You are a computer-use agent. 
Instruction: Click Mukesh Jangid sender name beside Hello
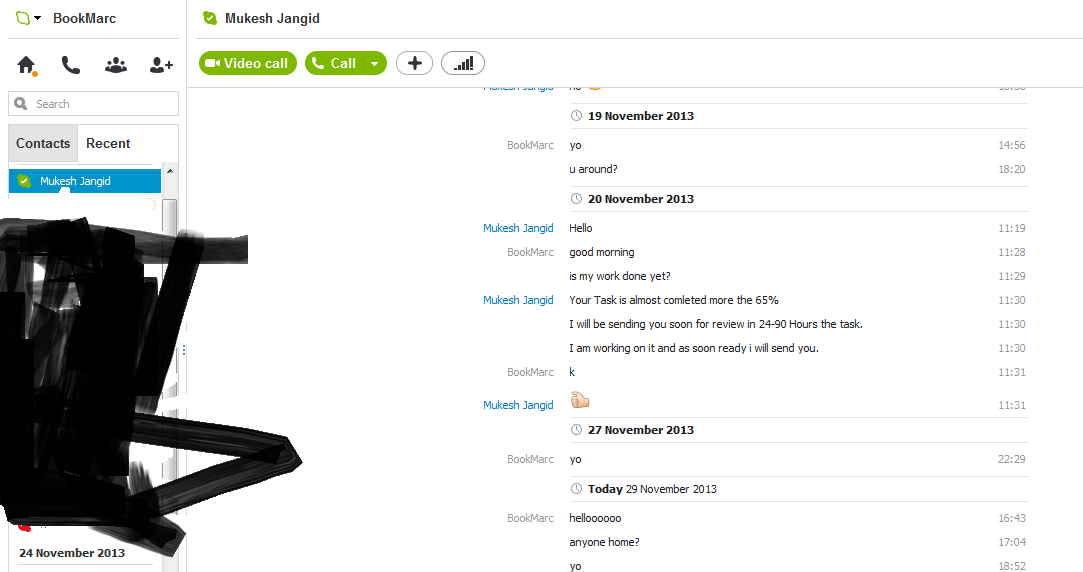click(518, 228)
